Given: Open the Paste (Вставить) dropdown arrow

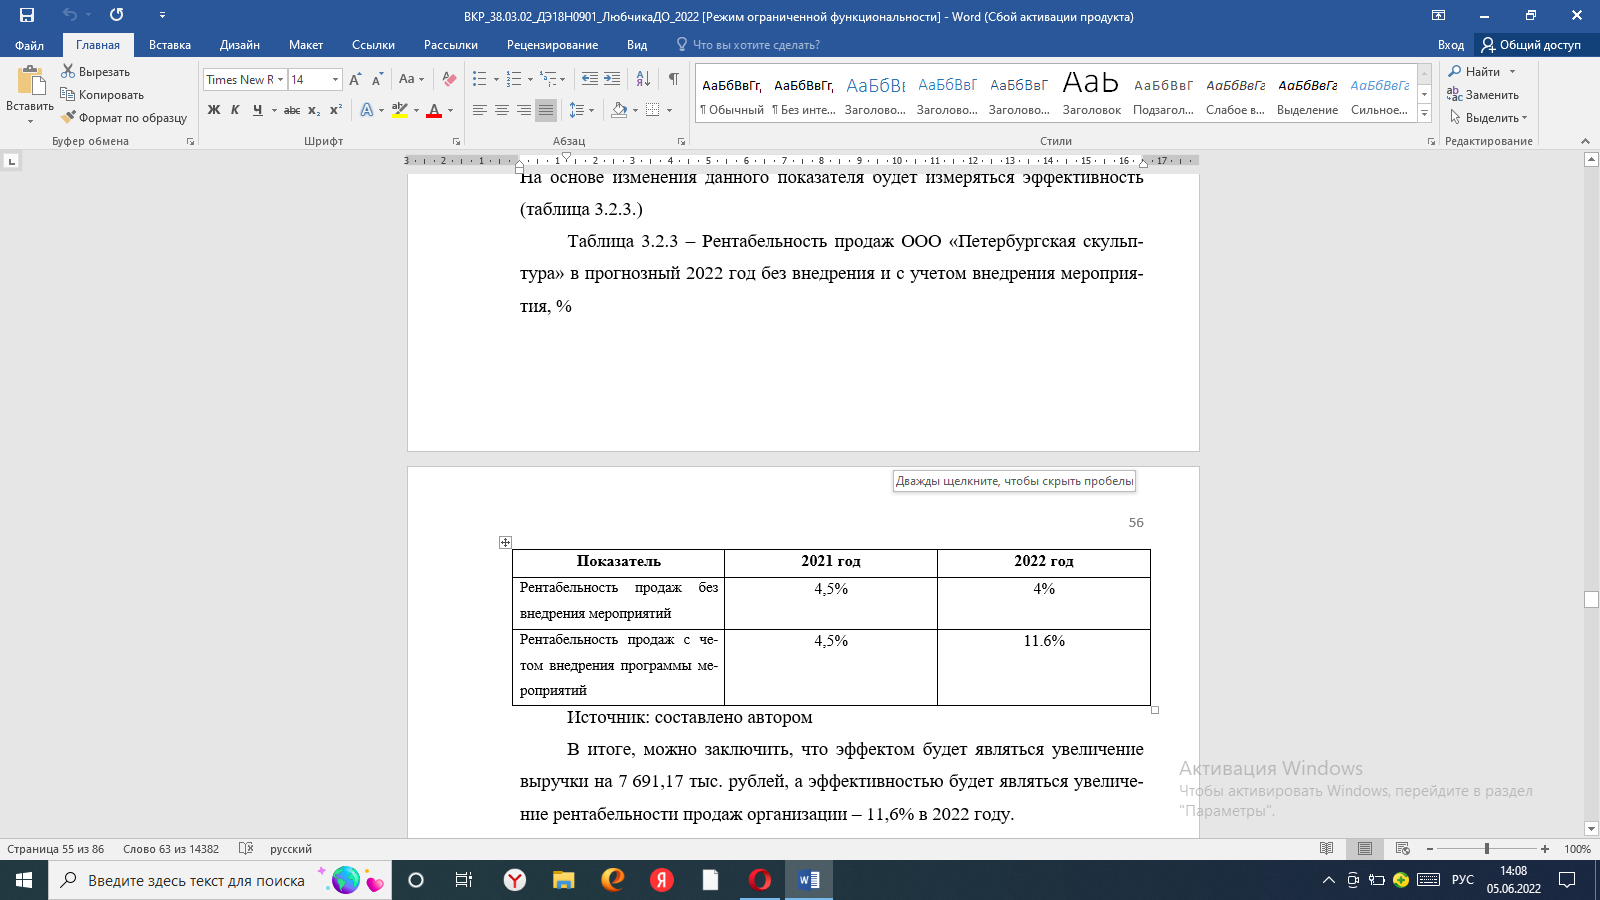Looking at the screenshot, I should pos(30,121).
